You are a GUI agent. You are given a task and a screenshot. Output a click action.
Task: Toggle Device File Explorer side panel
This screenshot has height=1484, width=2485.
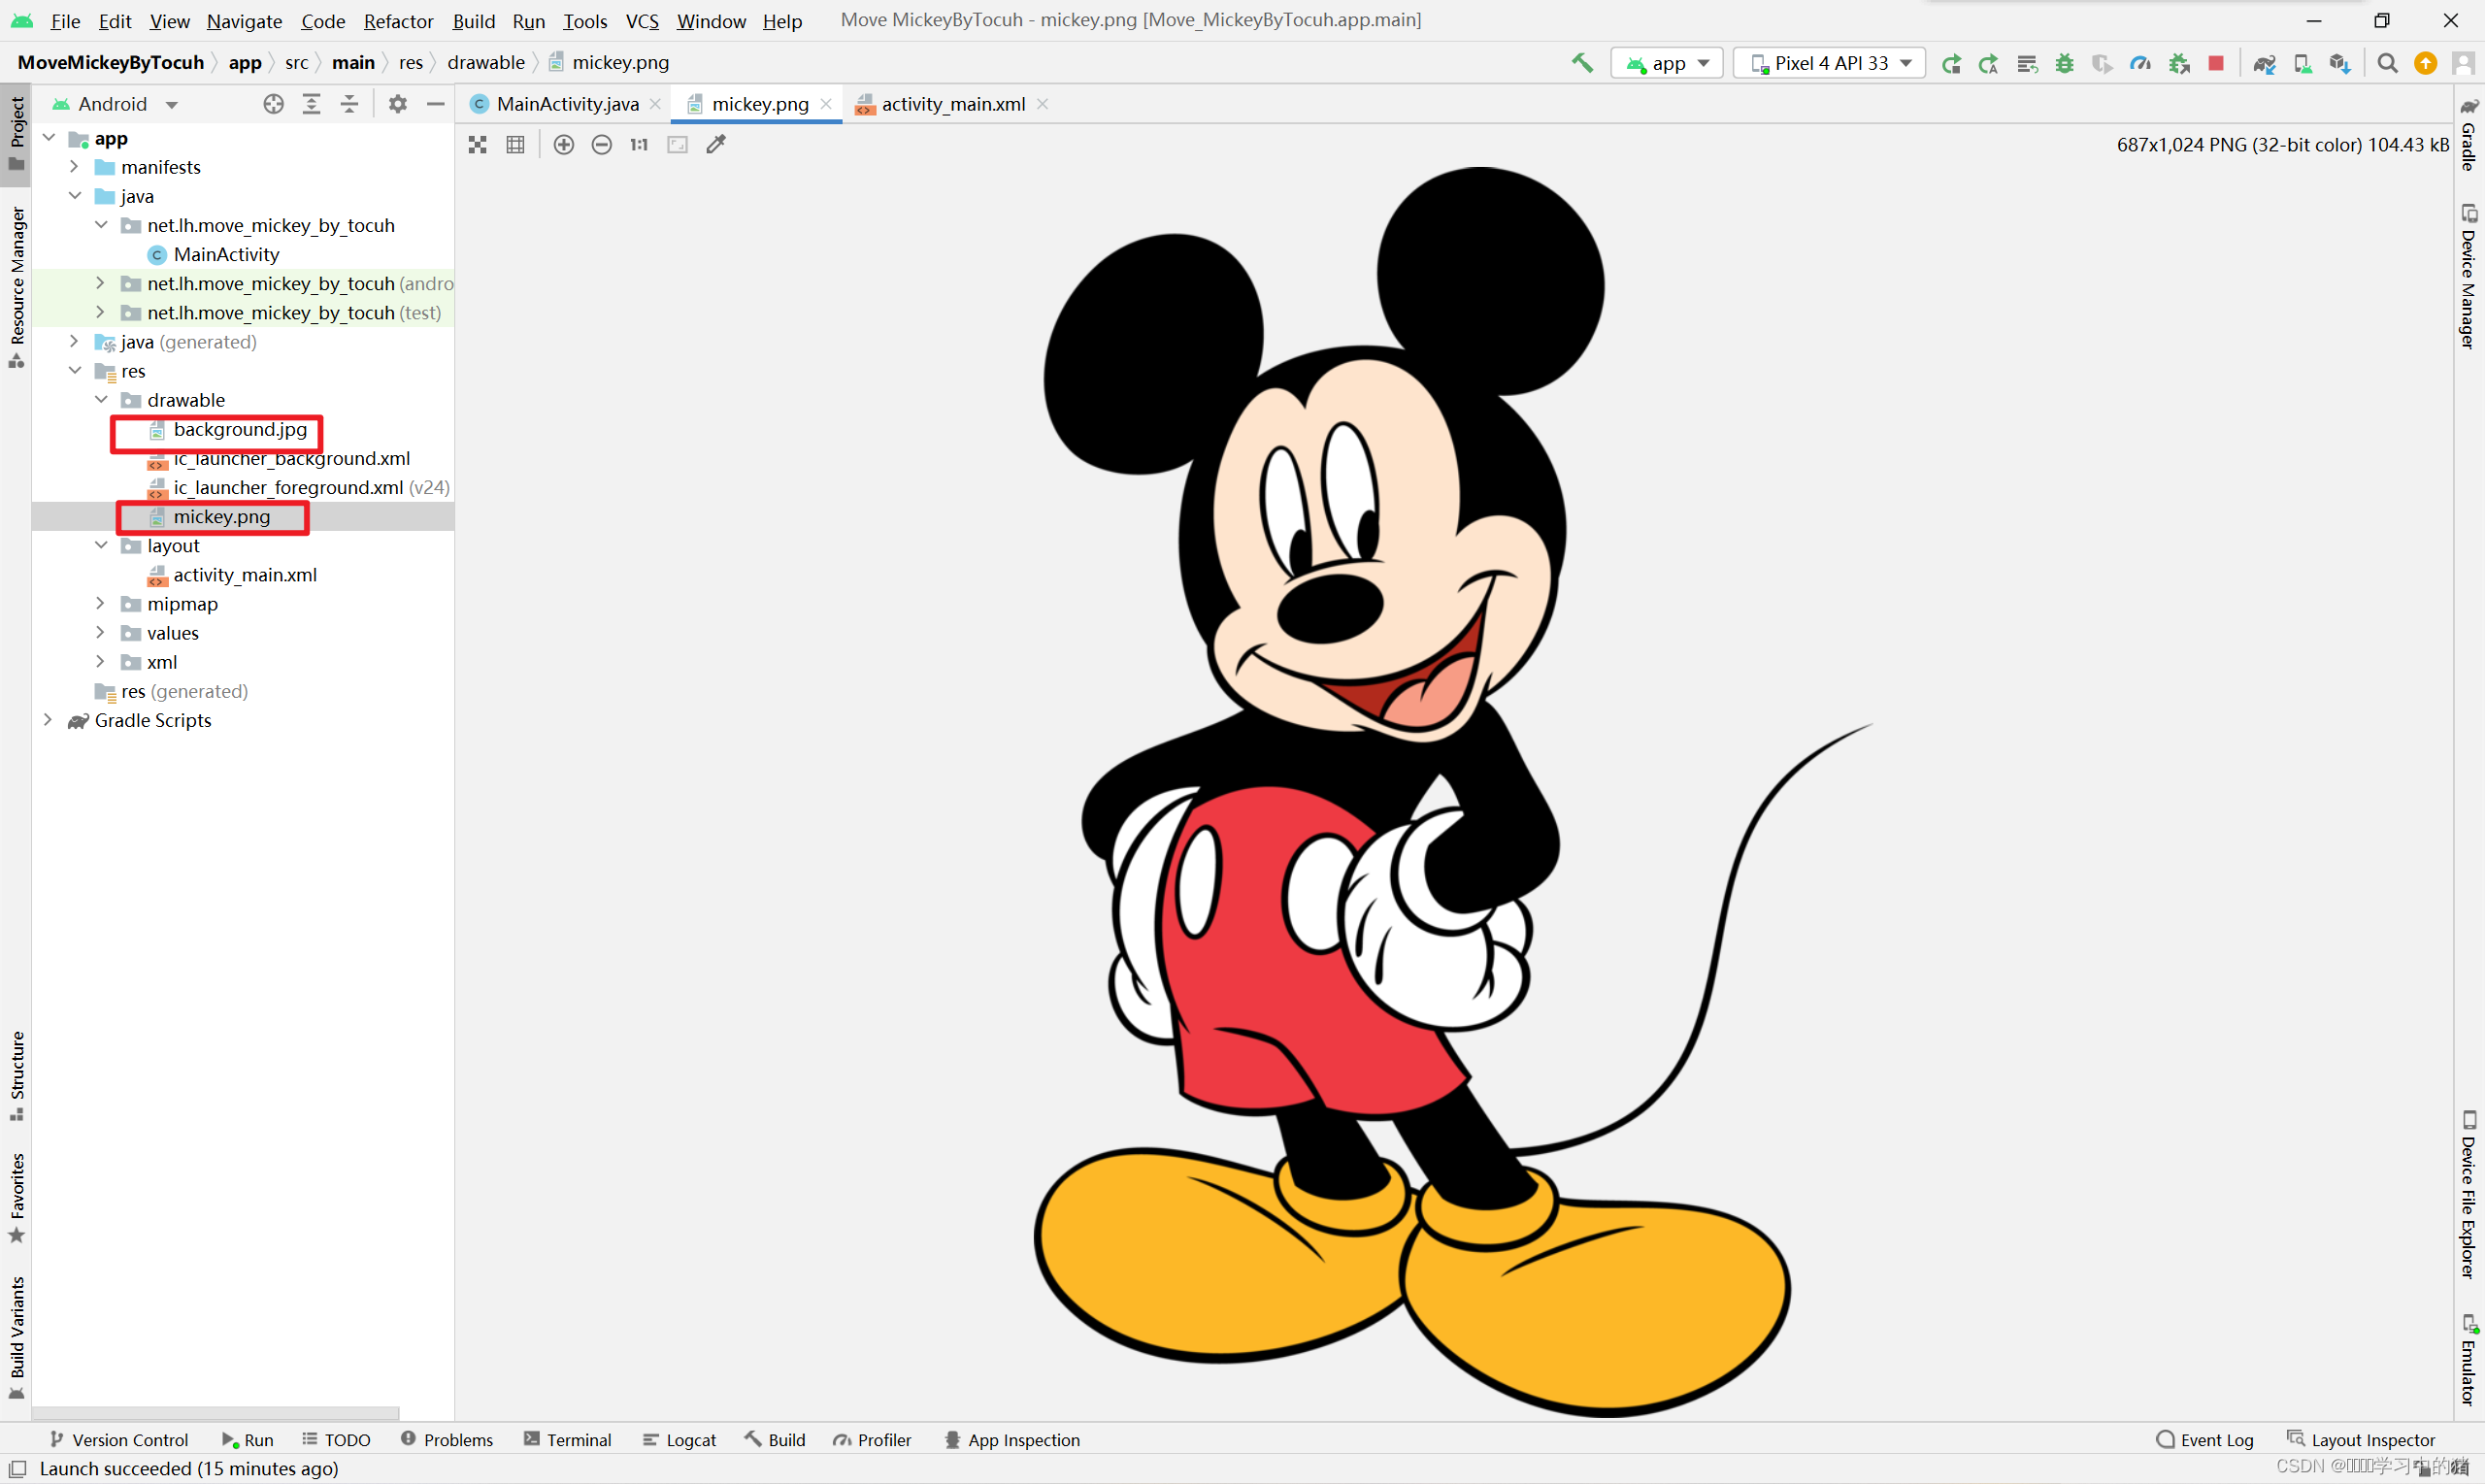coord(2469,1196)
